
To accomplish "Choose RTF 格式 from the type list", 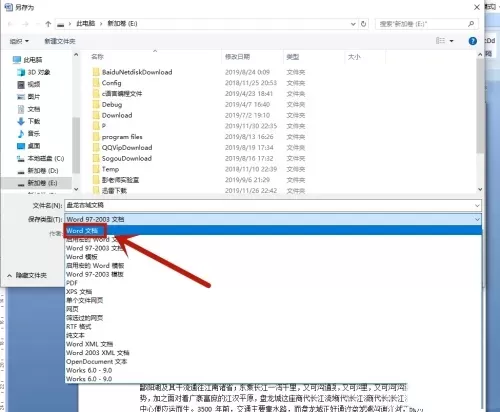I will [78, 326].
